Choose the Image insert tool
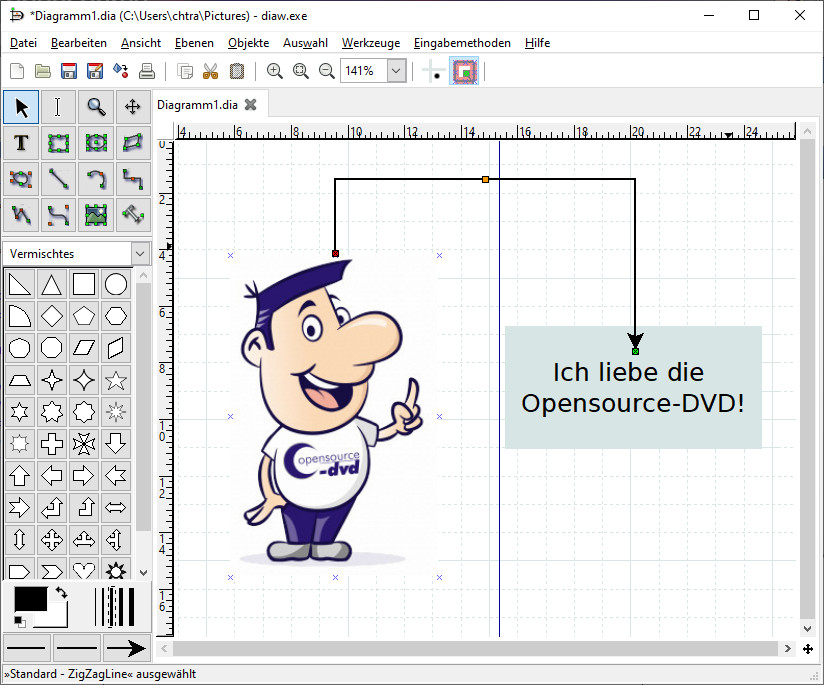Screen dimensions: 824x685 pyautogui.click(x=95, y=214)
